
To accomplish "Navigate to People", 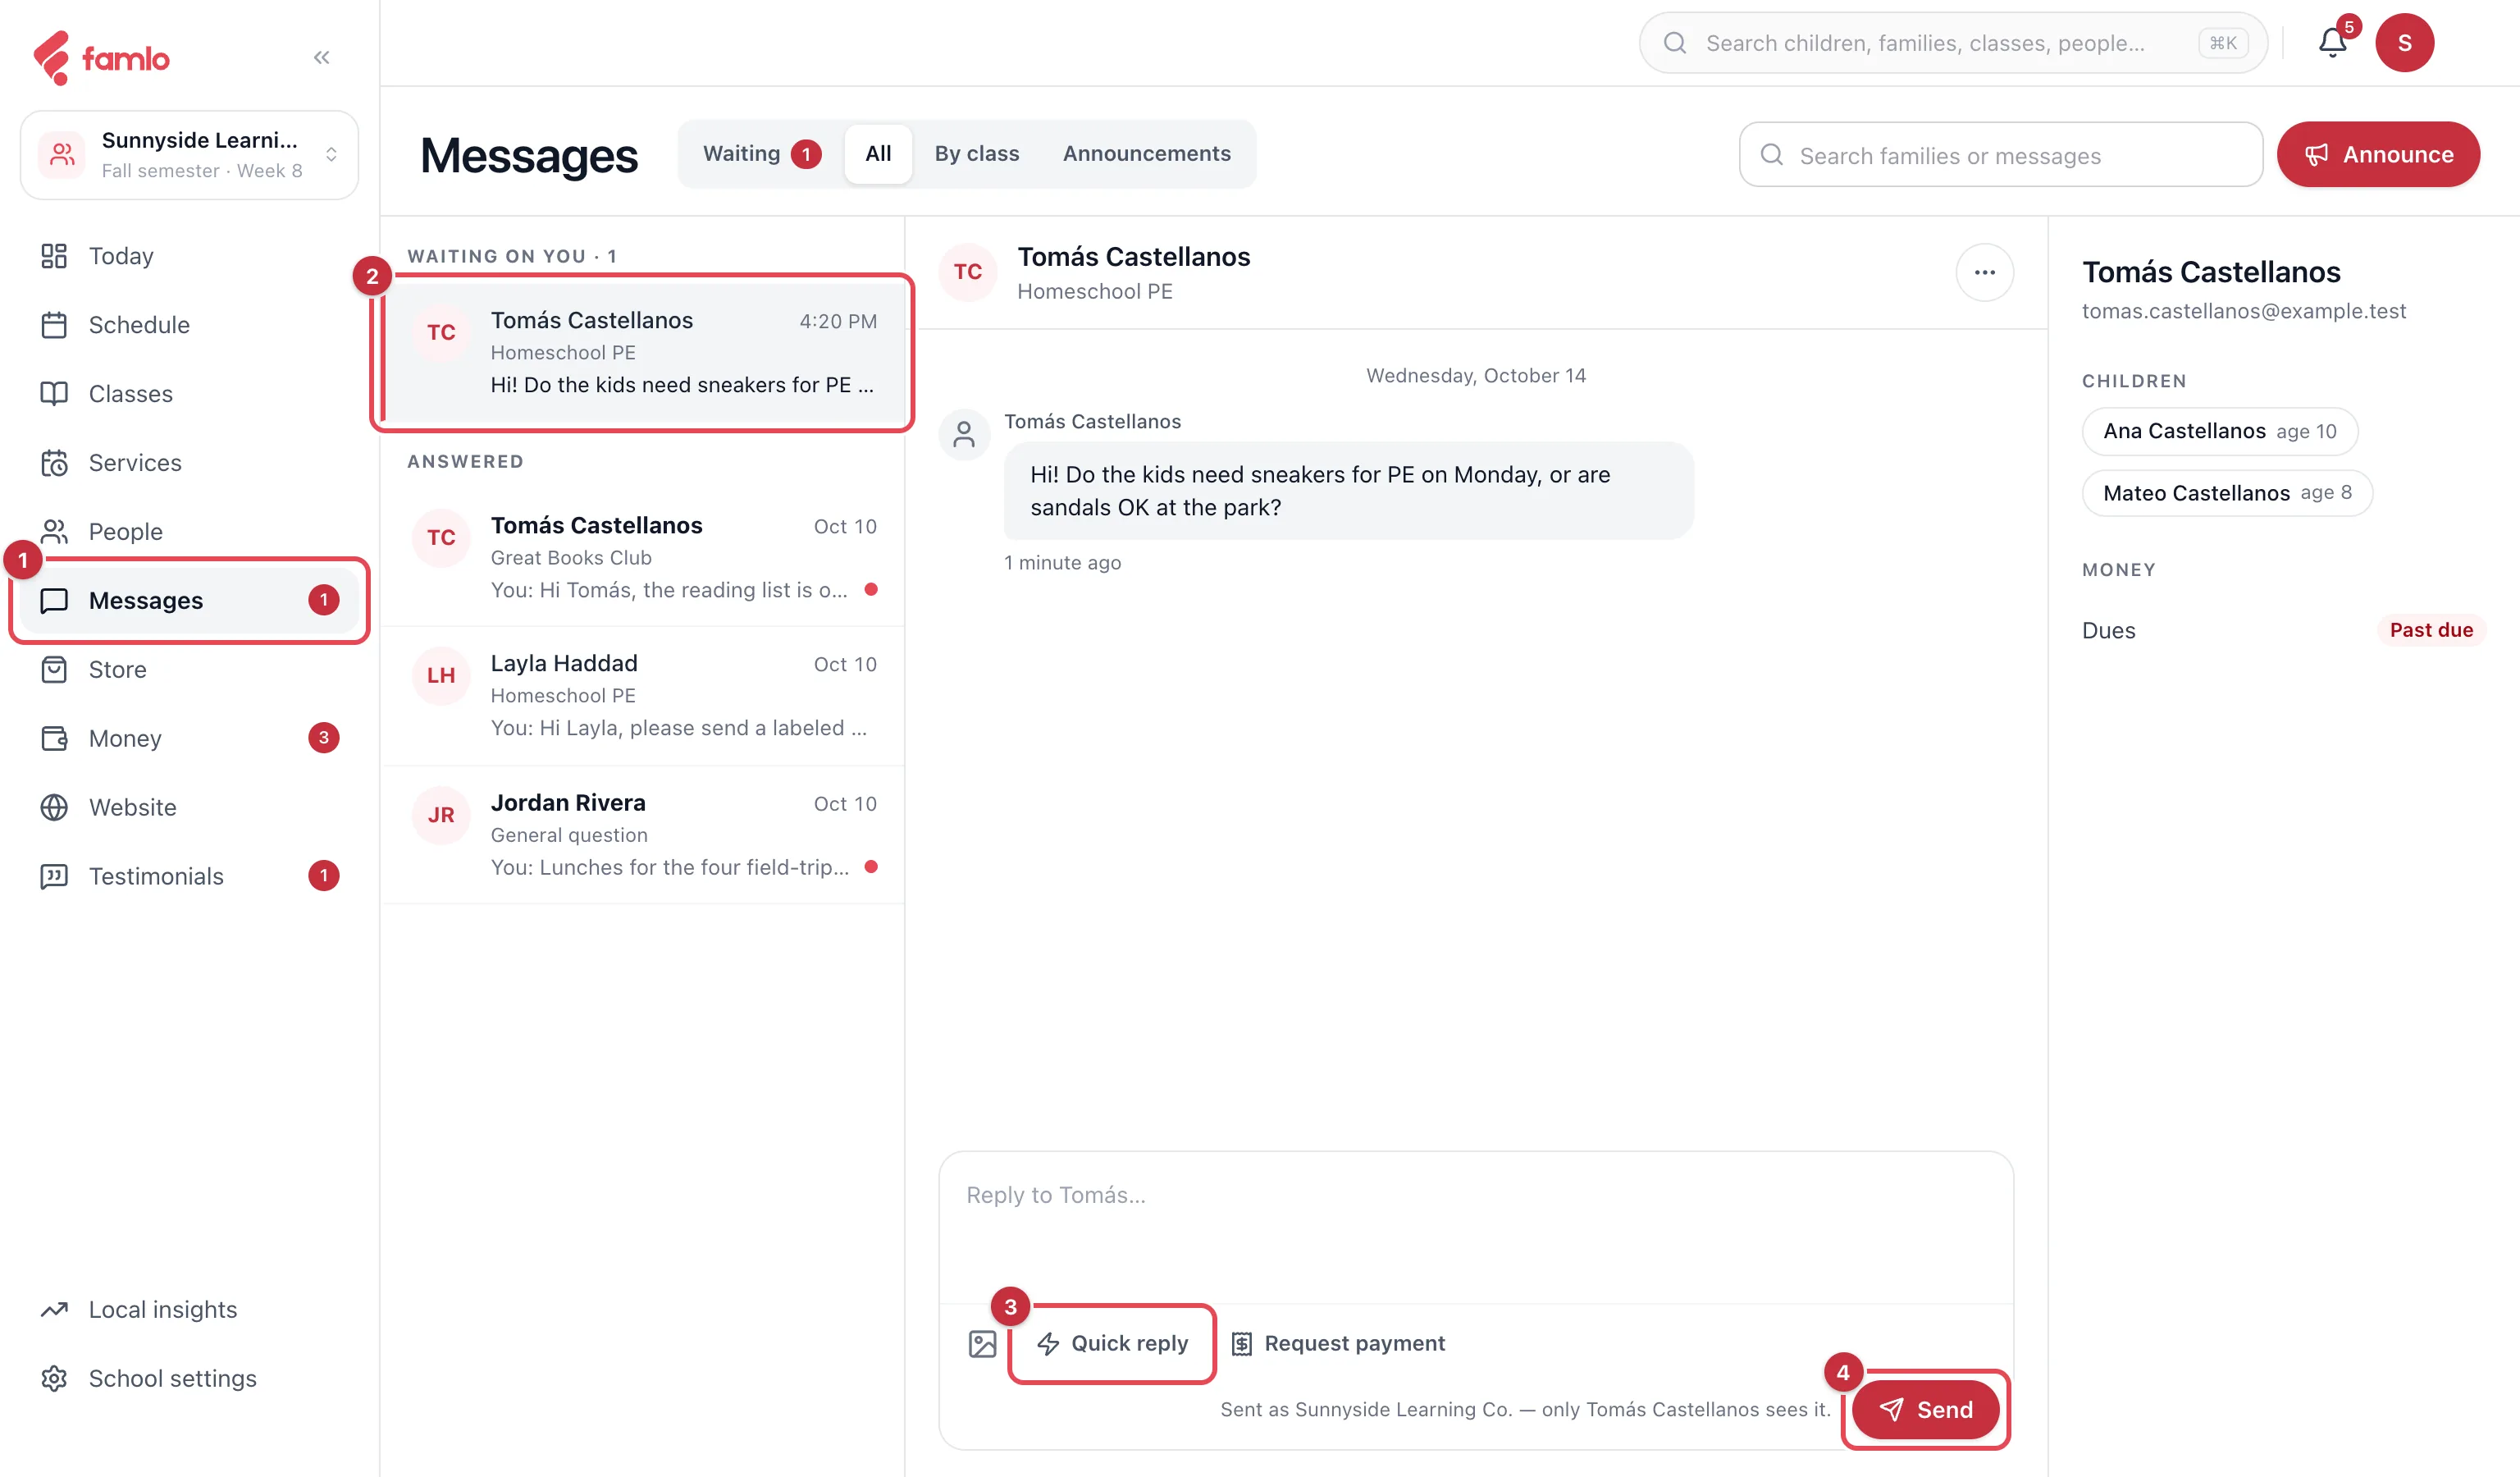I will click(x=189, y=532).
